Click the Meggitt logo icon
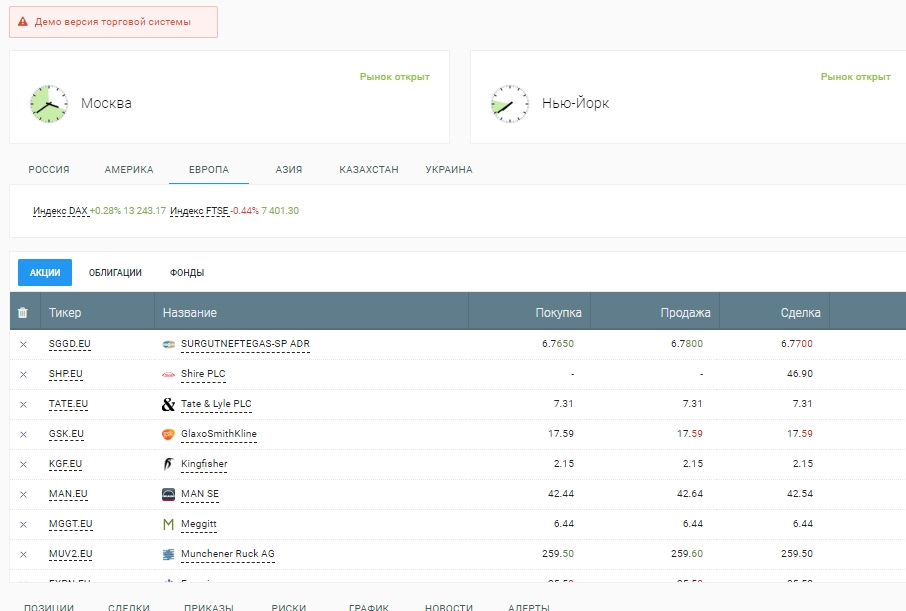The image size is (906, 611). click(x=168, y=524)
